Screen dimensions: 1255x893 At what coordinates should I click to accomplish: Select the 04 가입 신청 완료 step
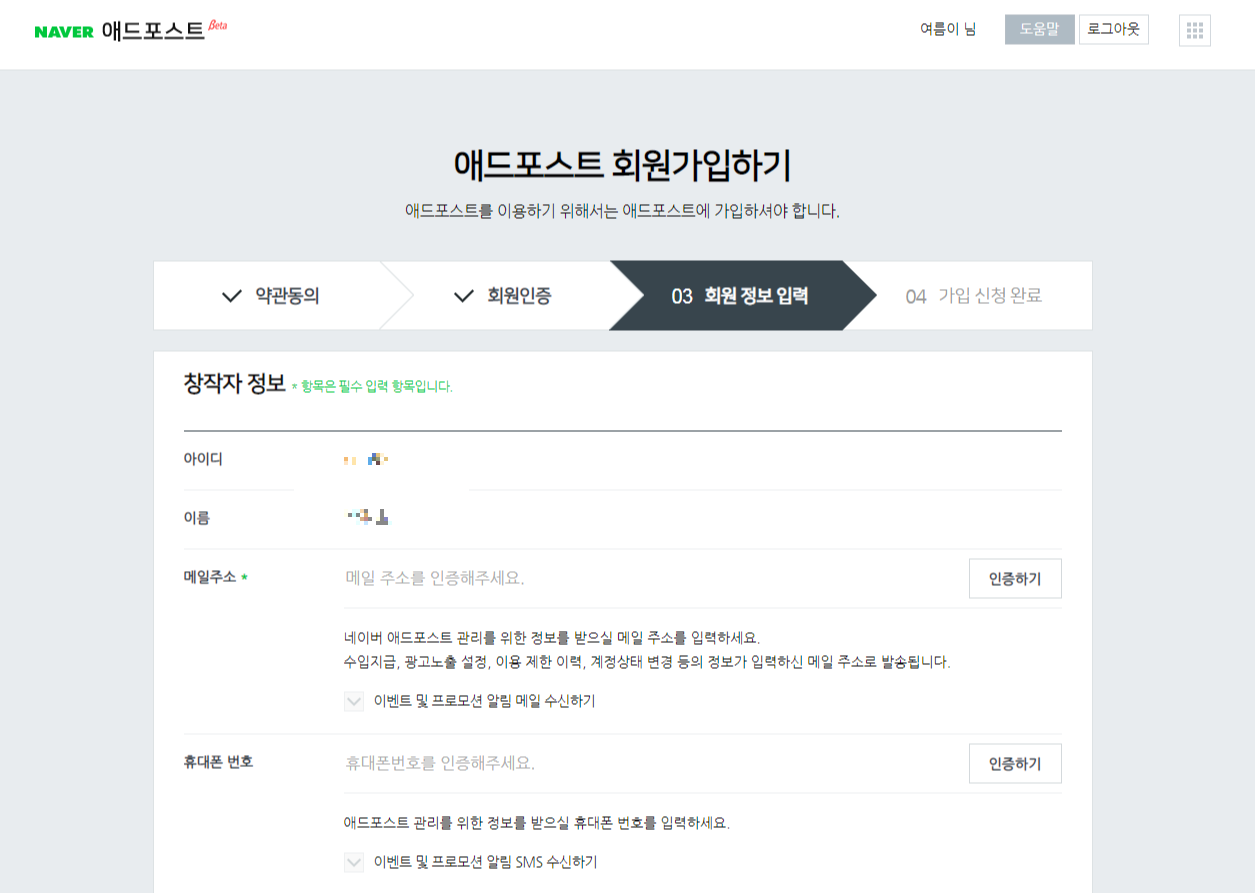tap(974, 296)
